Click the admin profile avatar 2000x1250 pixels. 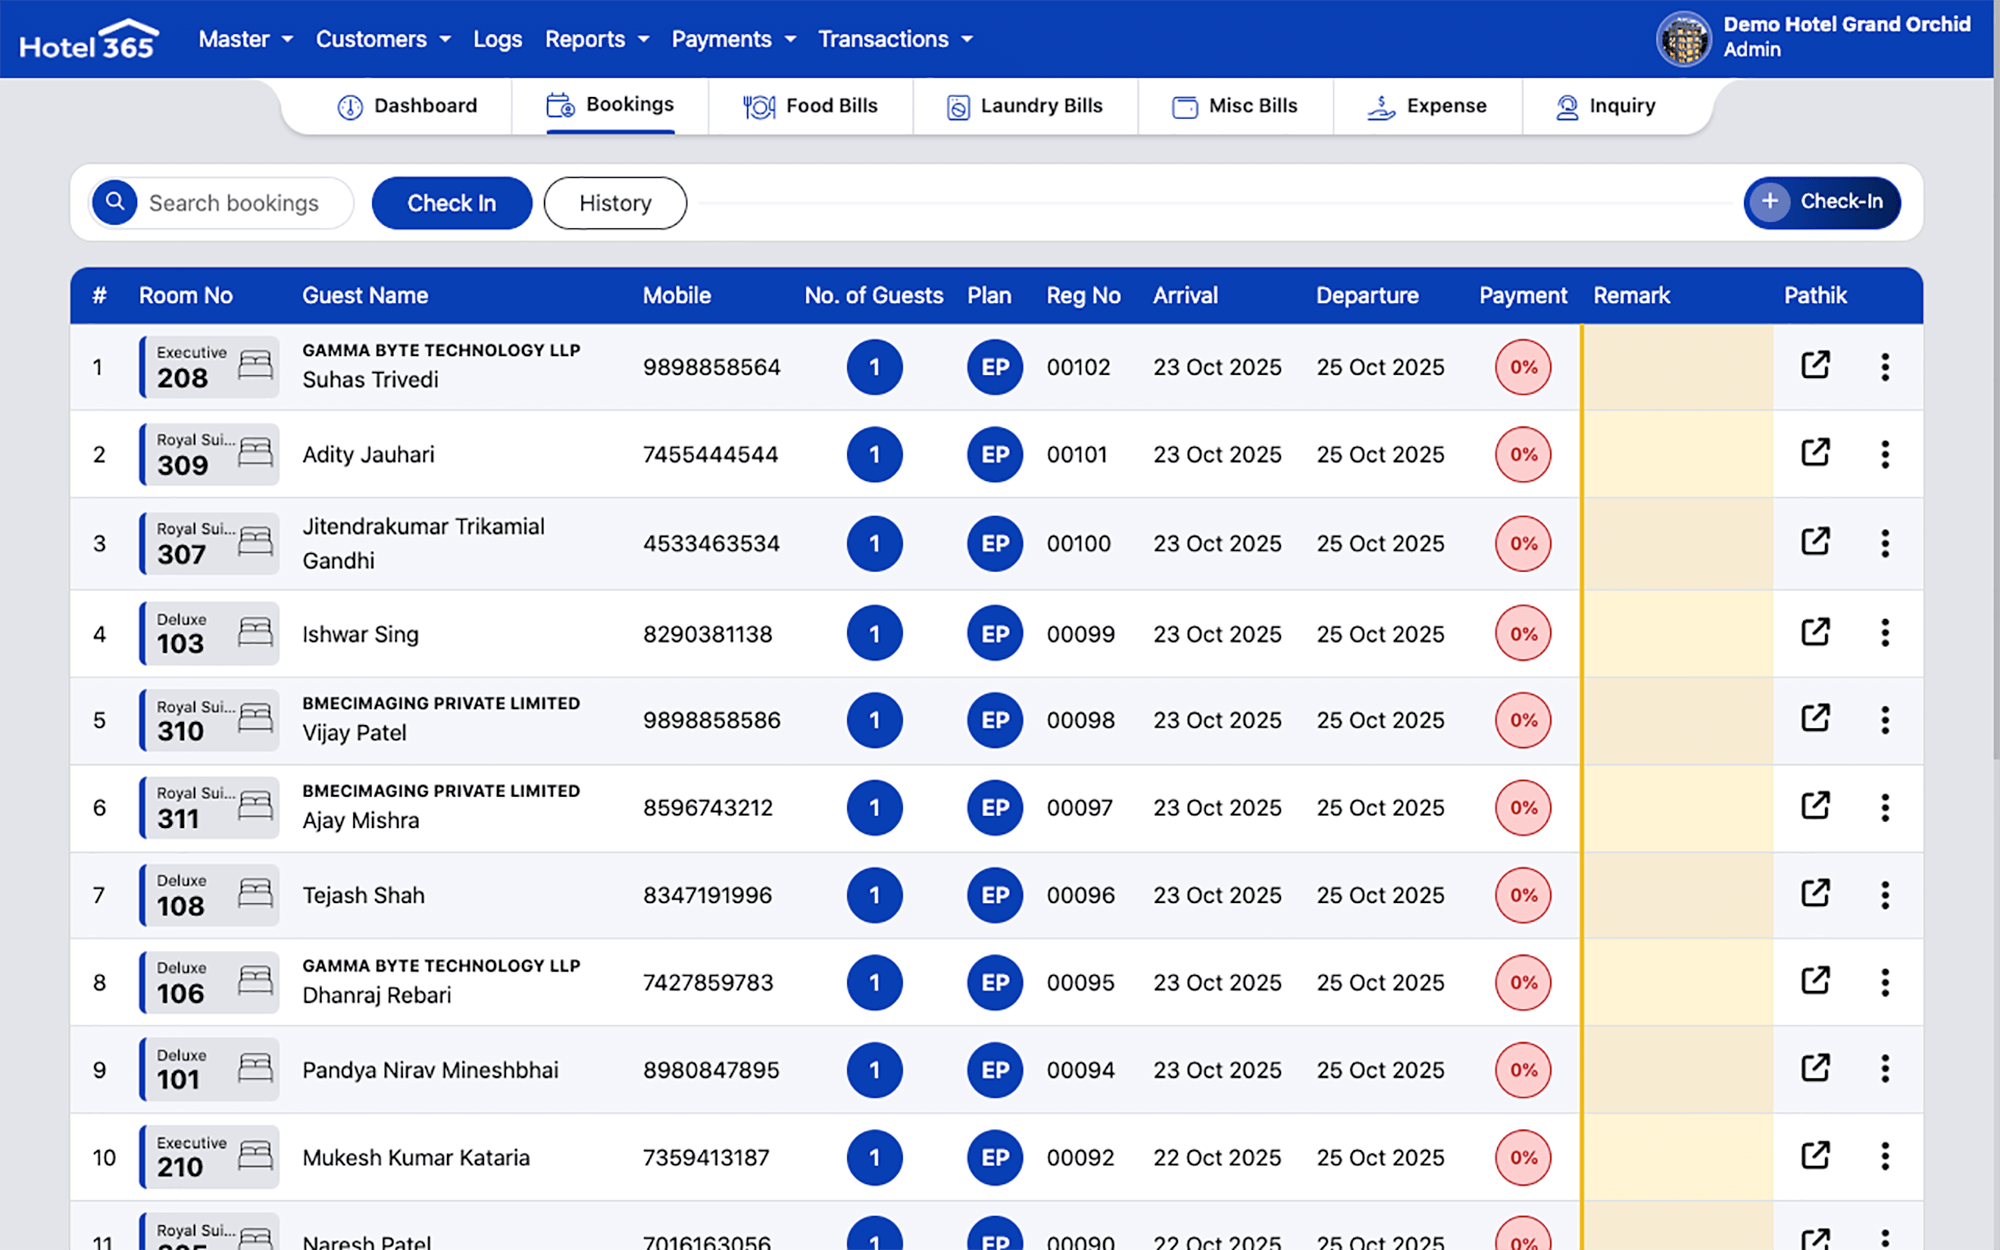click(x=1684, y=38)
